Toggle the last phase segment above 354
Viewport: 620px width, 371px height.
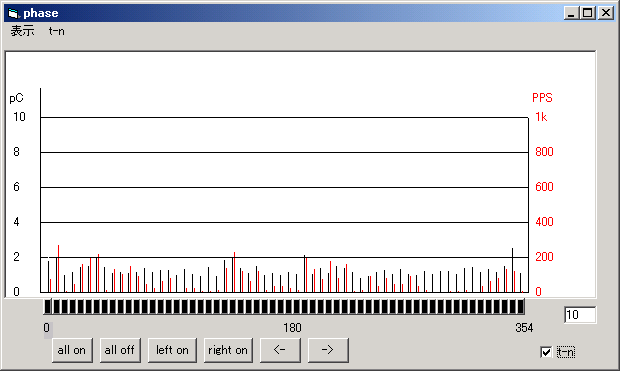(520, 307)
